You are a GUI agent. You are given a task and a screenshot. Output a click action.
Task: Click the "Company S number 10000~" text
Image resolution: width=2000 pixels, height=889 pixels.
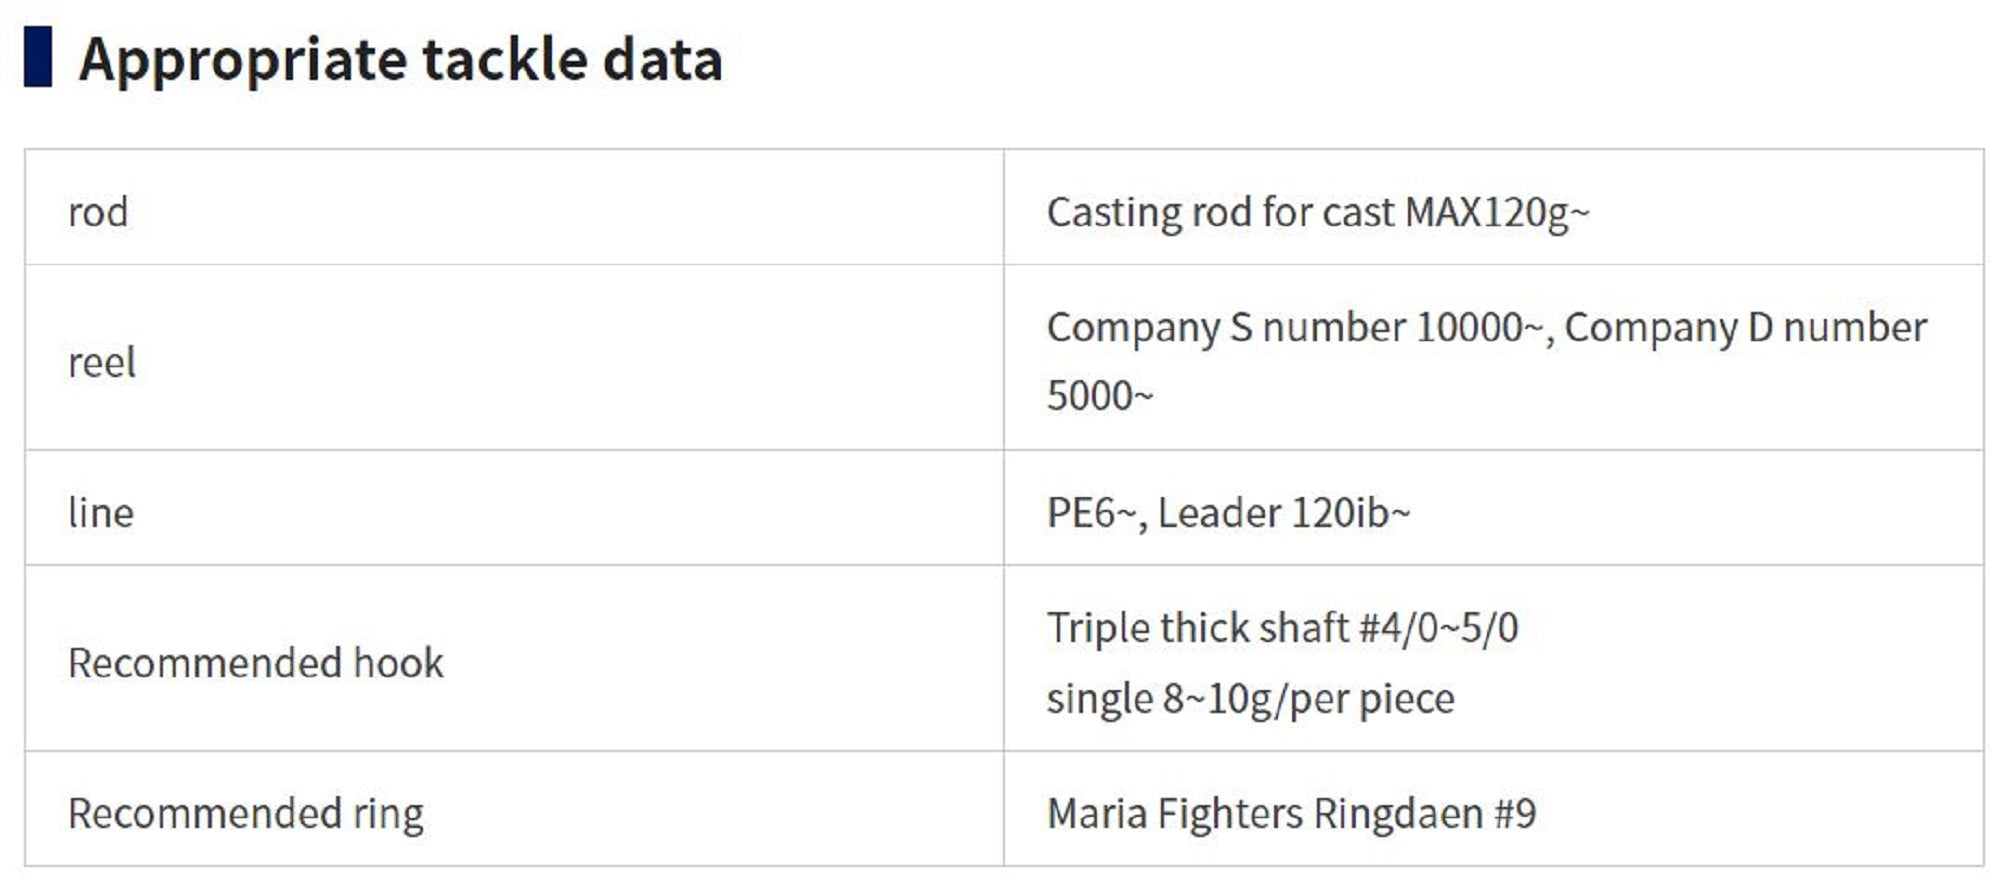(1295, 328)
